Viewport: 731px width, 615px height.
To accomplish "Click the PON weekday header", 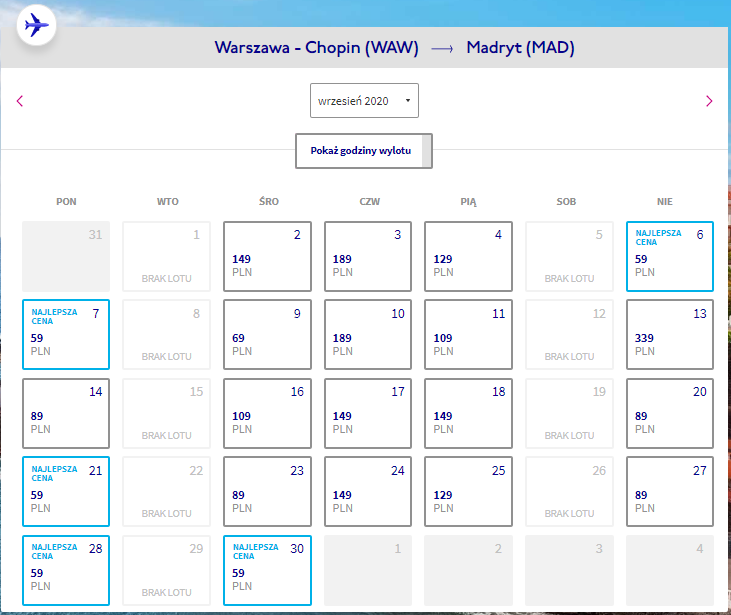I will [66, 201].
